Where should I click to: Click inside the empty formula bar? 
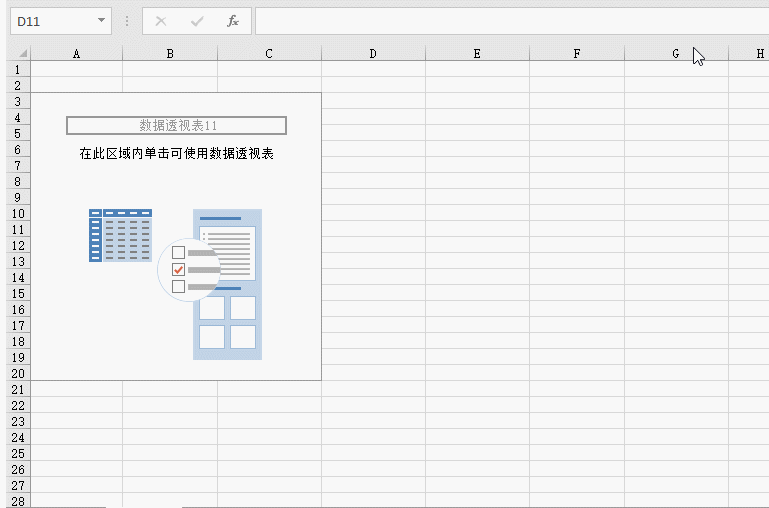click(x=510, y=21)
